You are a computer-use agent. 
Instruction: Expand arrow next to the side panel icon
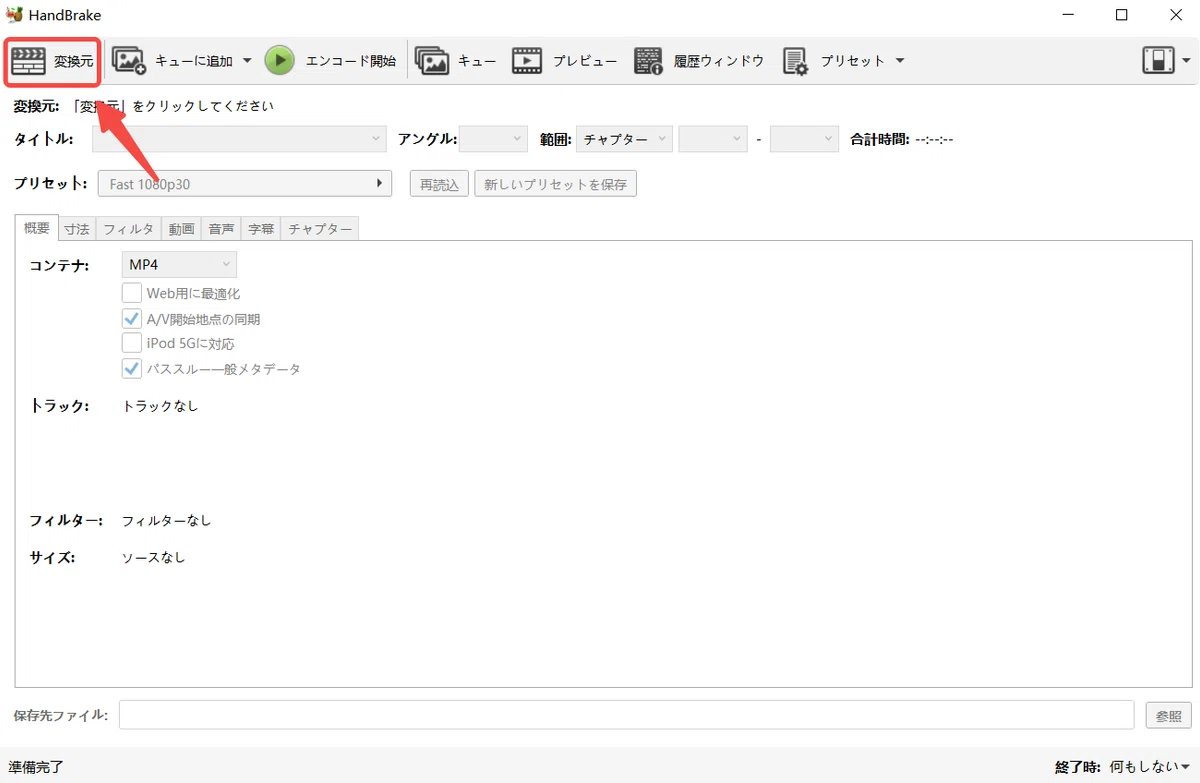(1186, 61)
